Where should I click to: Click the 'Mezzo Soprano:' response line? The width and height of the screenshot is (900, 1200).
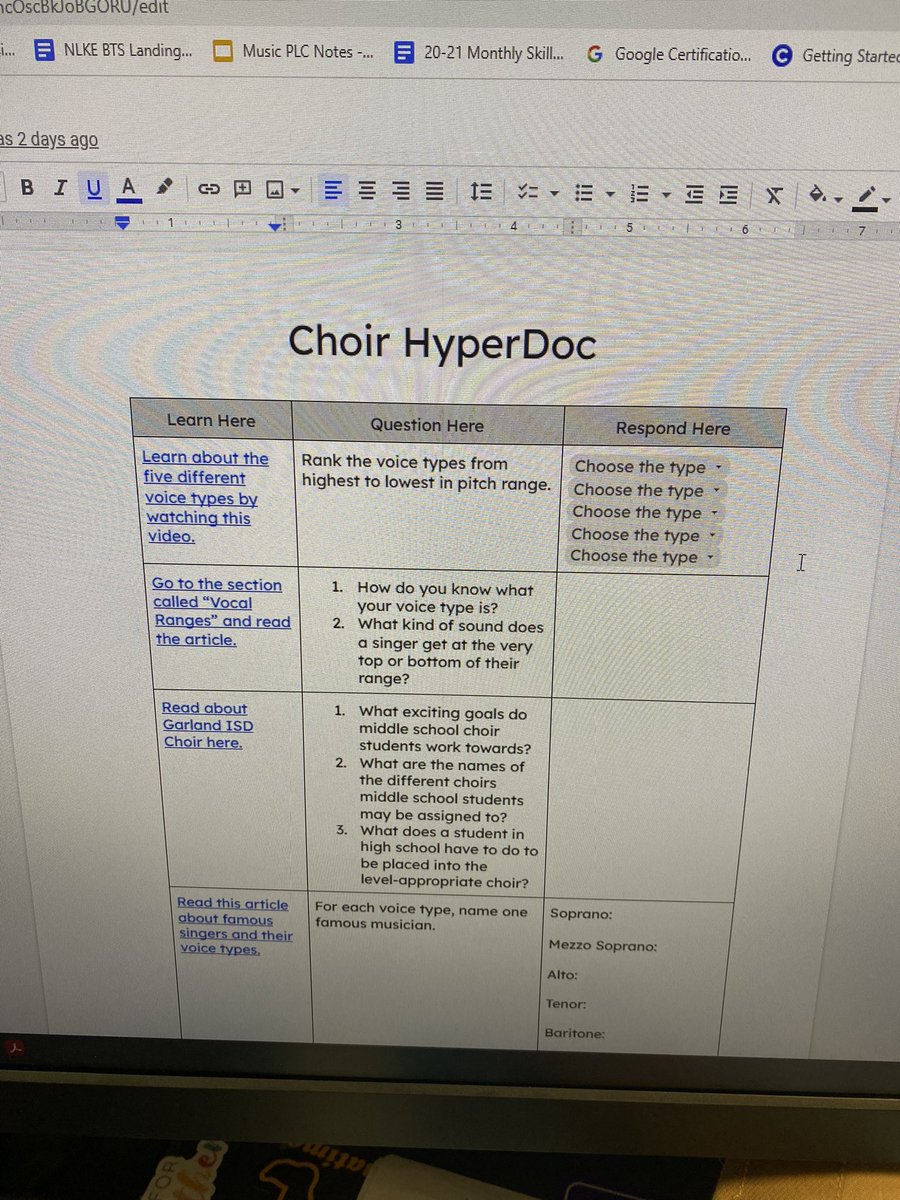pos(603,945)
